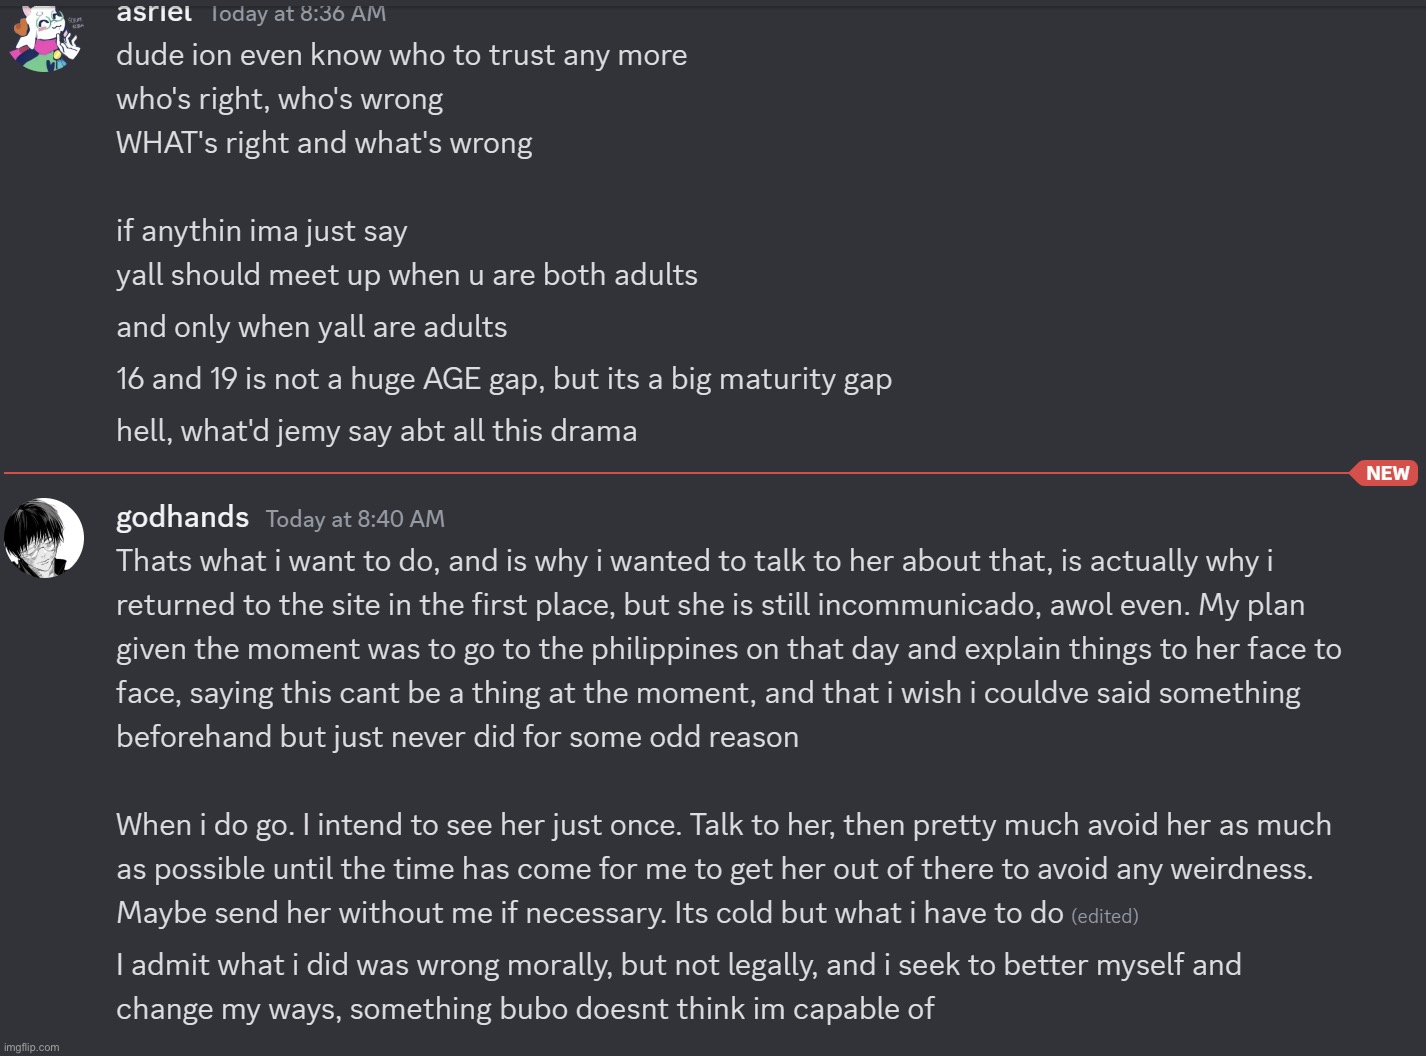Select message "hell, what'd jemy say abt all this drama"

(x=376, y=431)
